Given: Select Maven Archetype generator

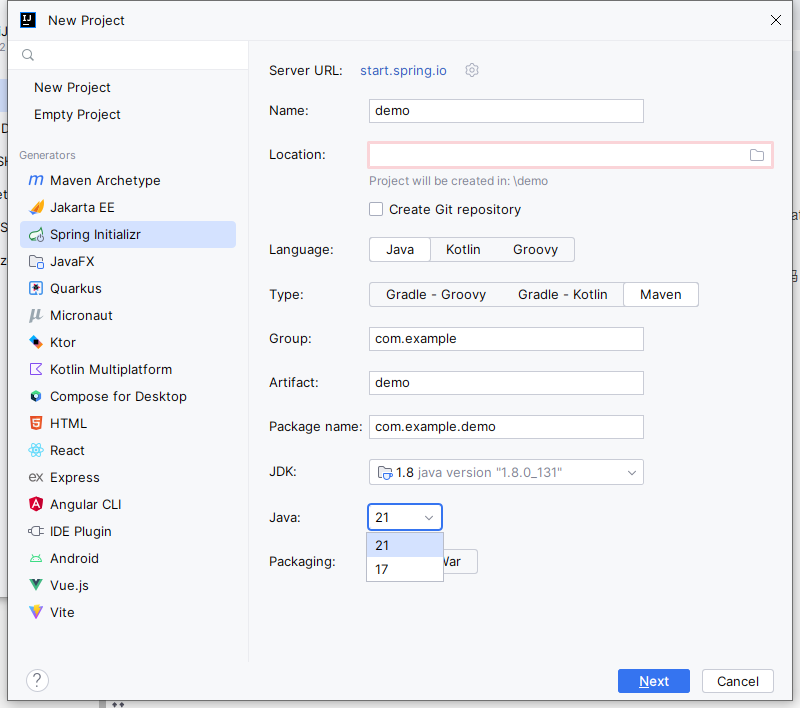Looking at the screenshot, I should [128, 181].
